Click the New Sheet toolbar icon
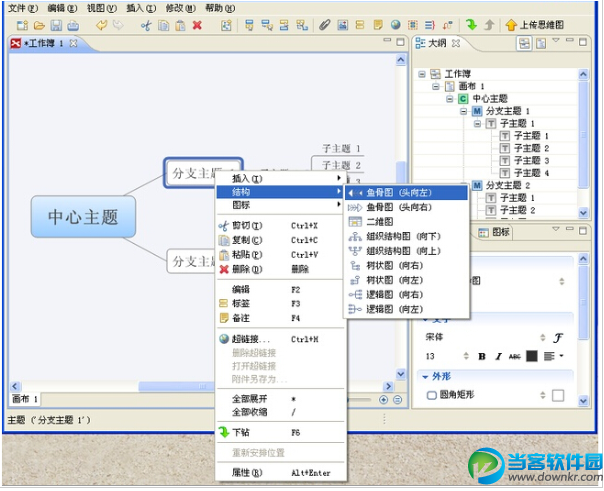 226,25
